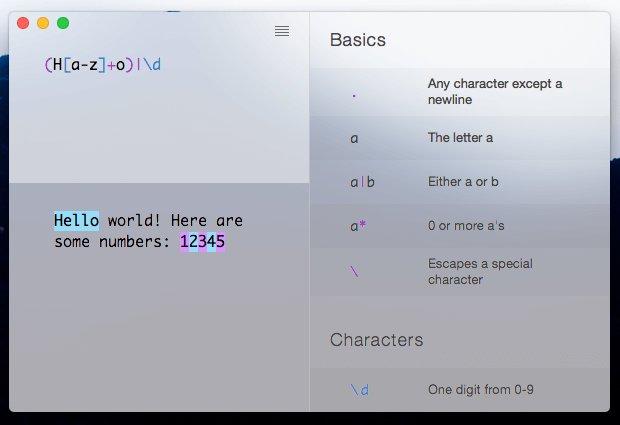
Task: Click the word 'numbers:' in test text
Action: pos(134,242)
